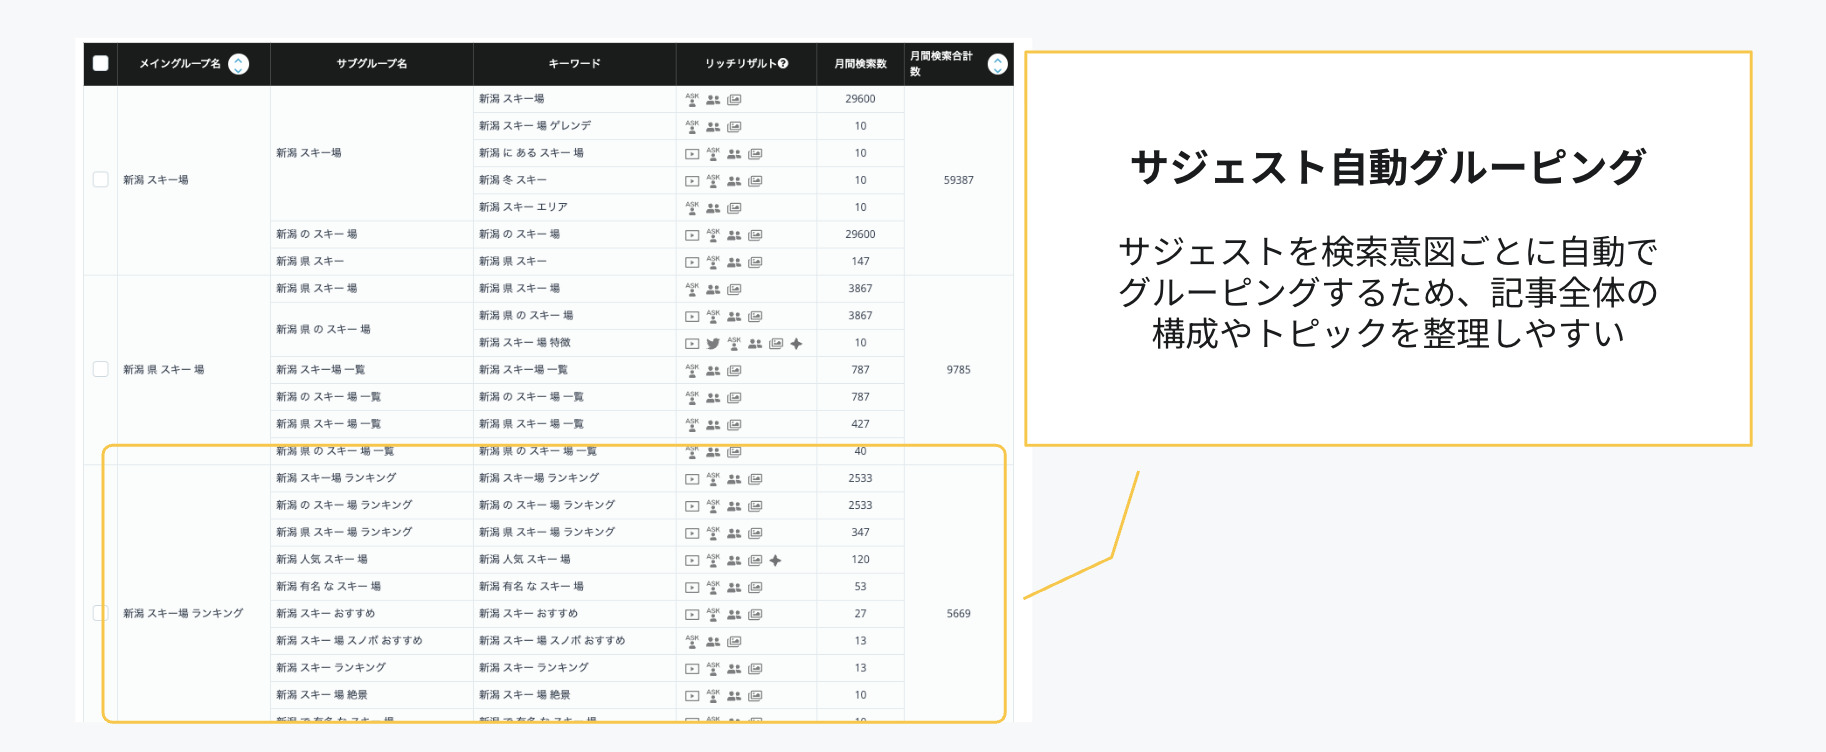Click the people icon in 新潟 スキー エリア row
Screen dimensions: 1826x752
[x=713, y=208]
